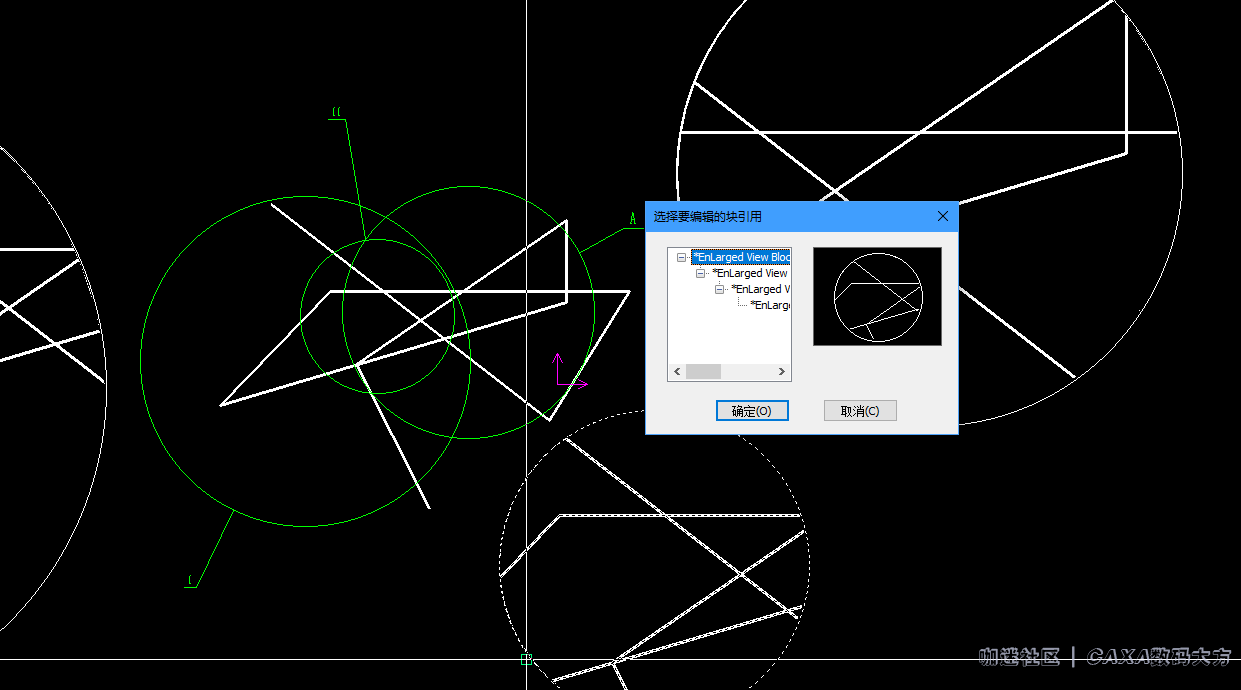The height and width of the screenshot is (690, 1241).
Task: Select the green detail label I at the bottom left
Action: pos(190,580)
